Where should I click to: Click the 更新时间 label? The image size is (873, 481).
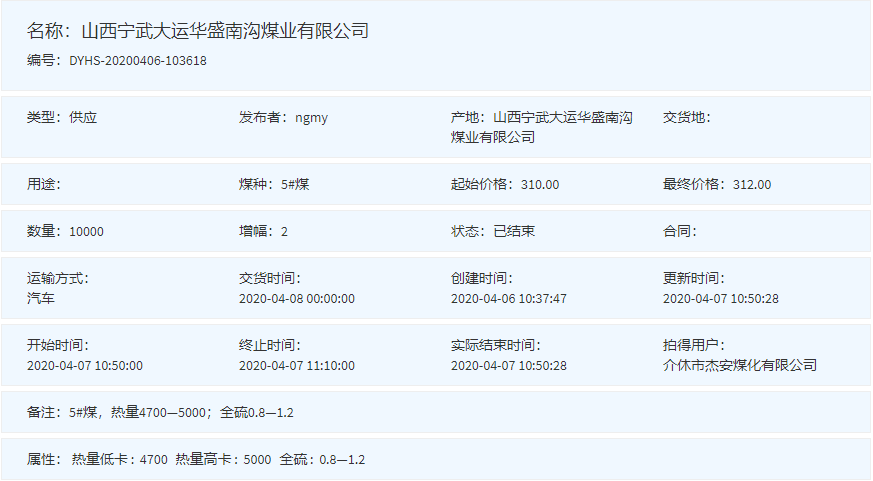coord(694,278)
